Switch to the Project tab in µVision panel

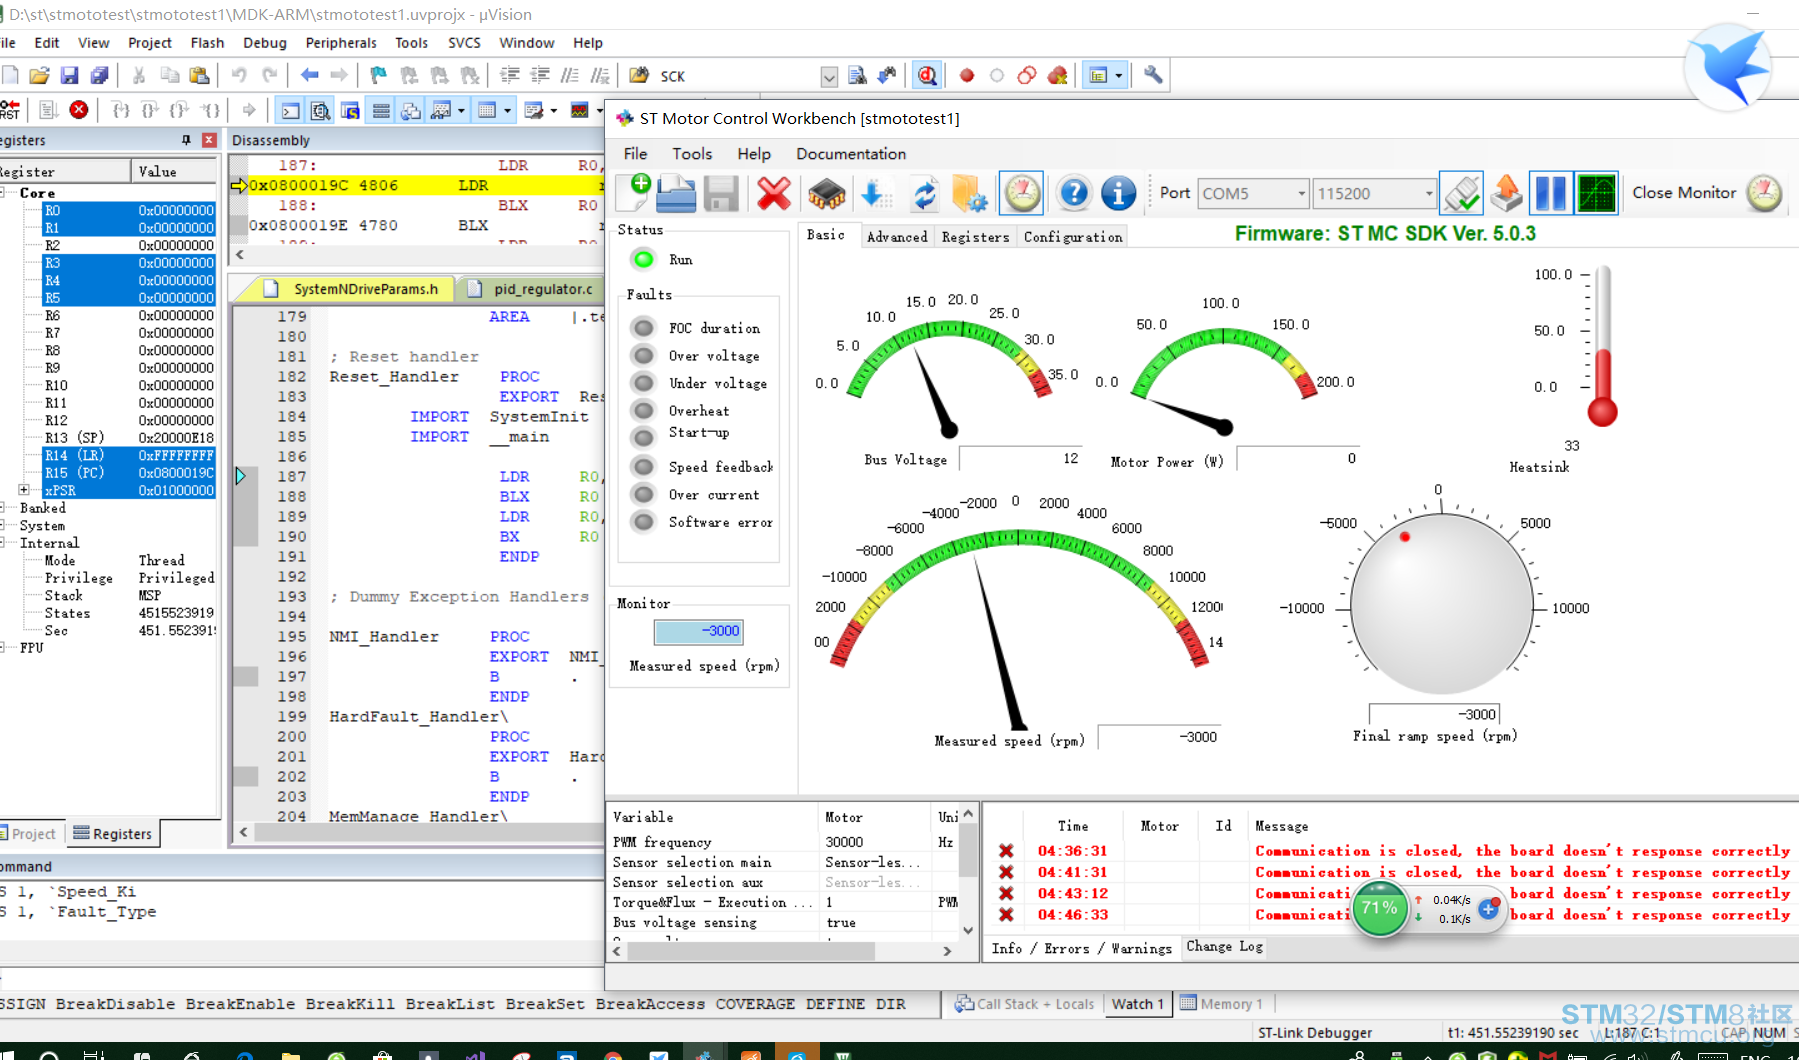pos(32,834)
